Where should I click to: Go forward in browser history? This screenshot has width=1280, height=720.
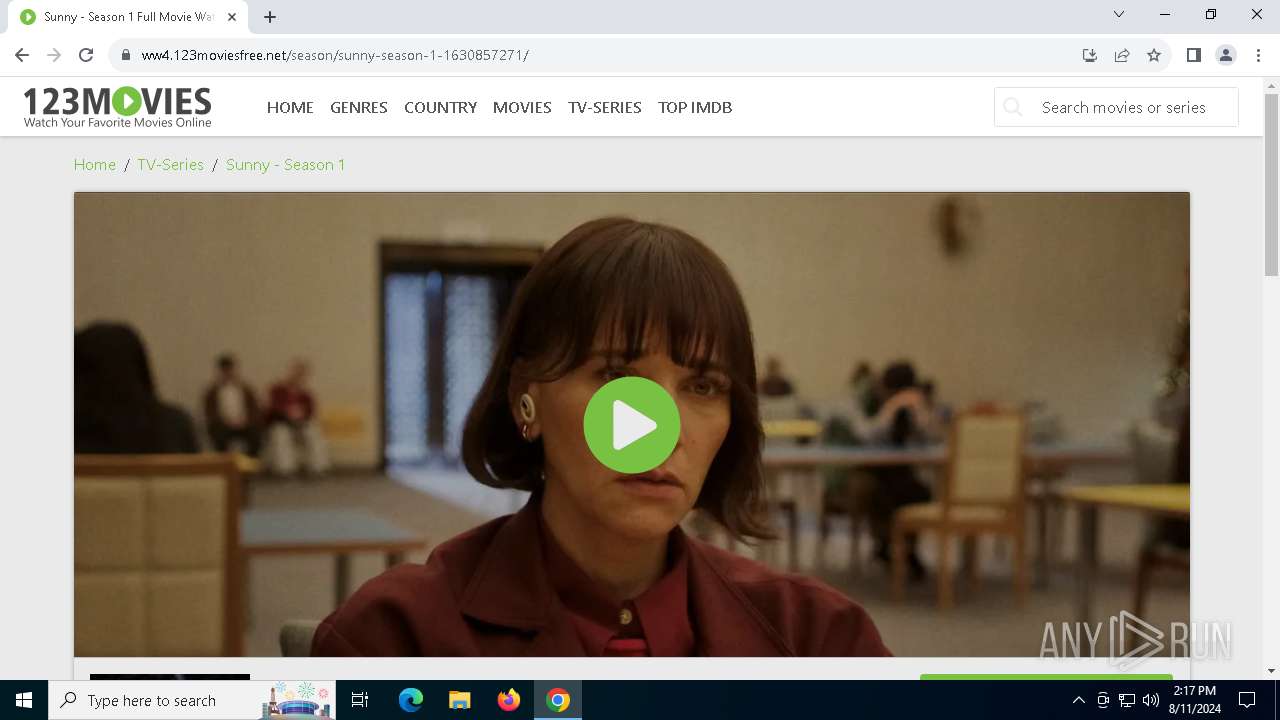[54, 55]
